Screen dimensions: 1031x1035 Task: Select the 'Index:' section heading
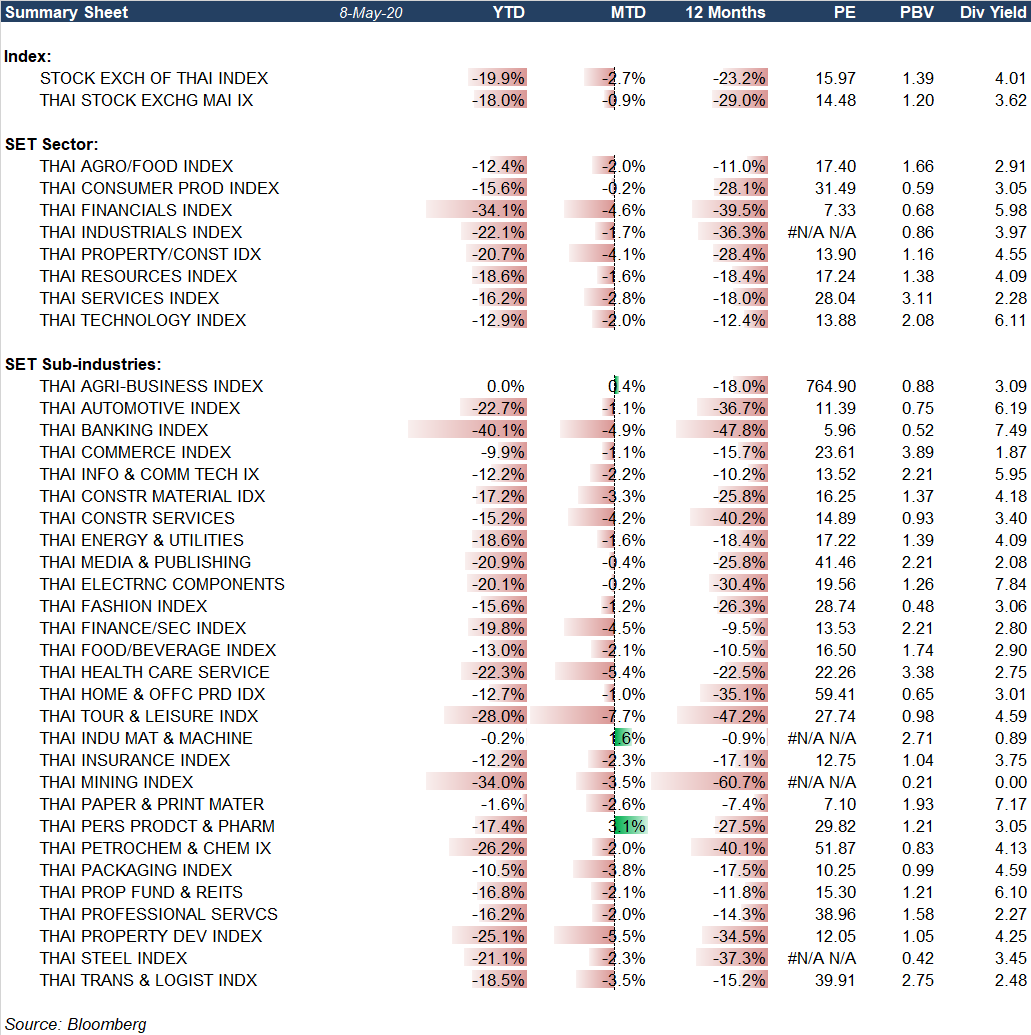click(x=27, y=56)
